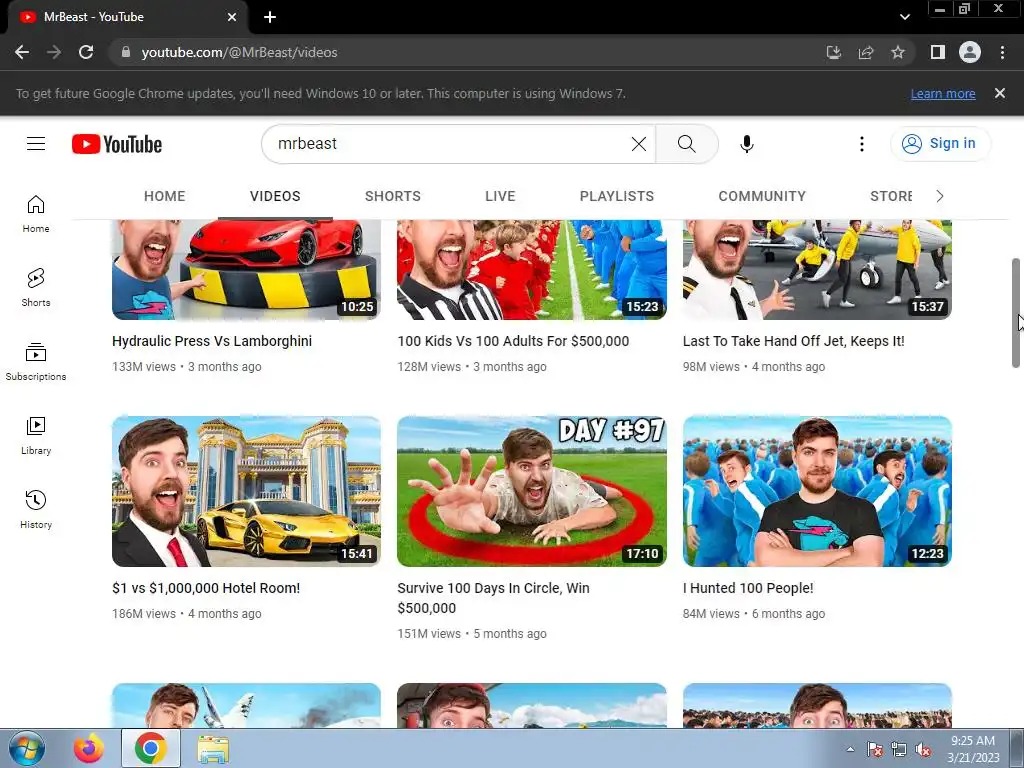Go back with browser back arrow
Viewport: 1024px width, 768px height.
click(x=22, y=52)
